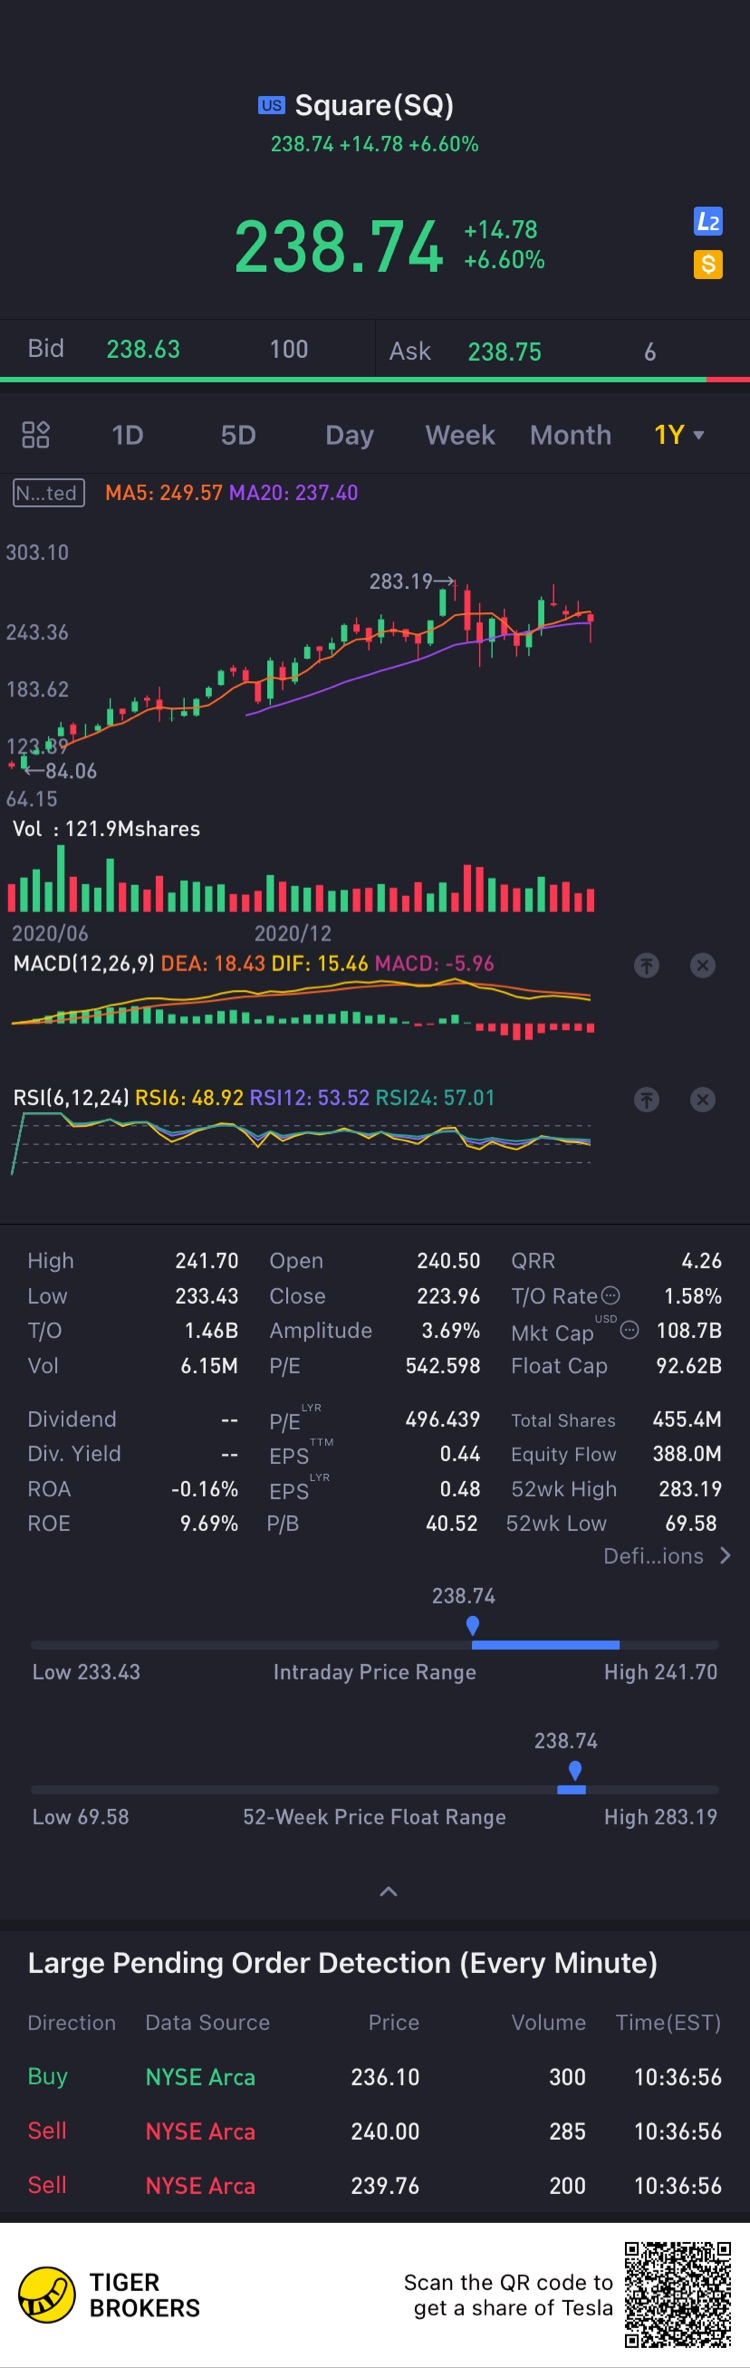Tap the MA20: 237.40 label
This screenshot has height=2368, width=750.
click(294, 493)
